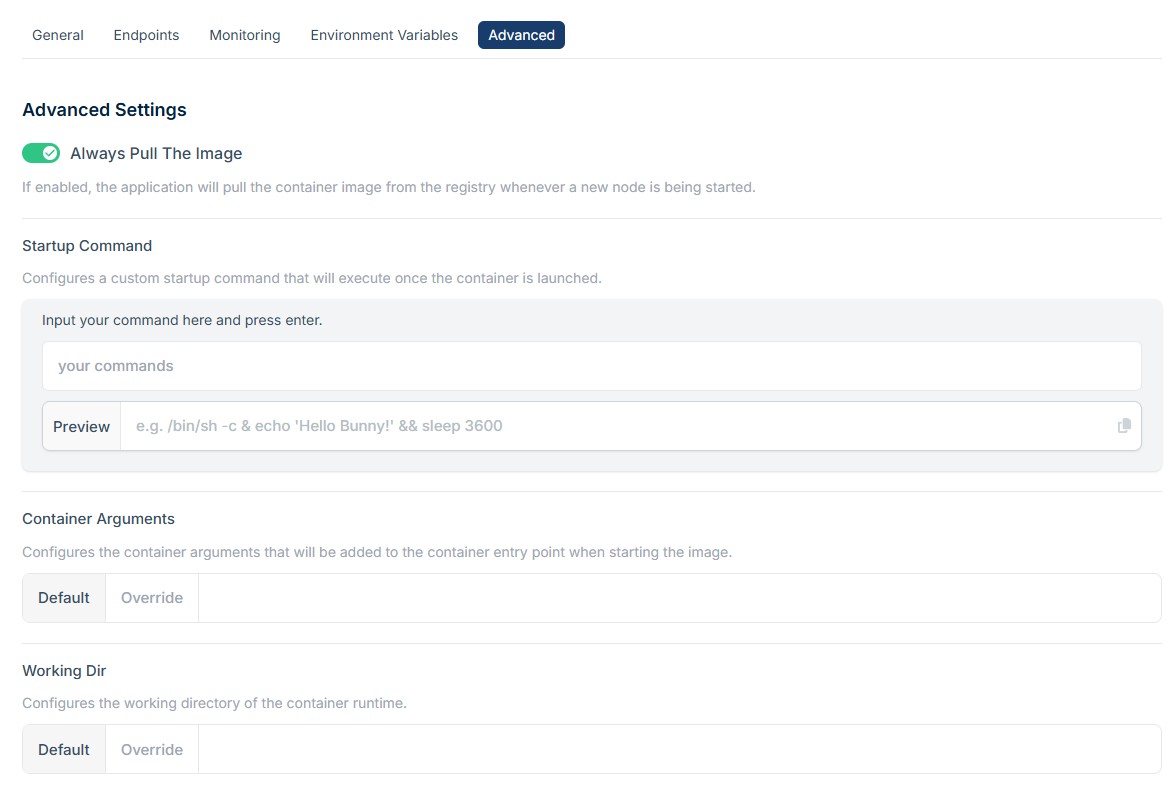Click 'Always Pull The Image' label
Viewport: 1174px width, 807px height.
pyautogui.click(x=156, y=153)
